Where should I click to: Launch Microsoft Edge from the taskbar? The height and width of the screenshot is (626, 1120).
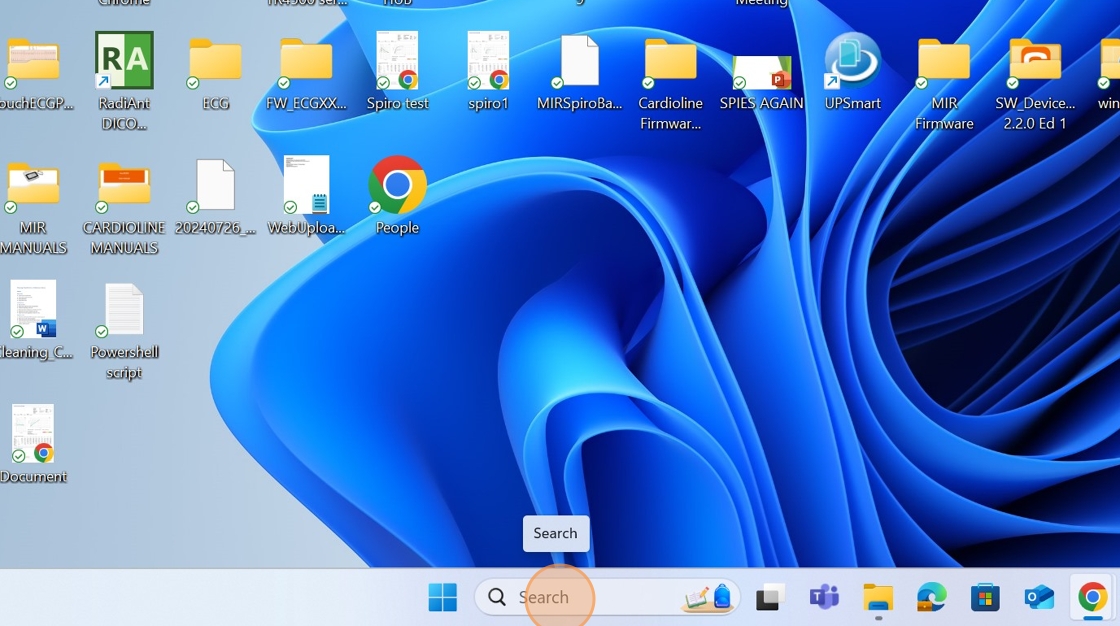pos(931,598)
